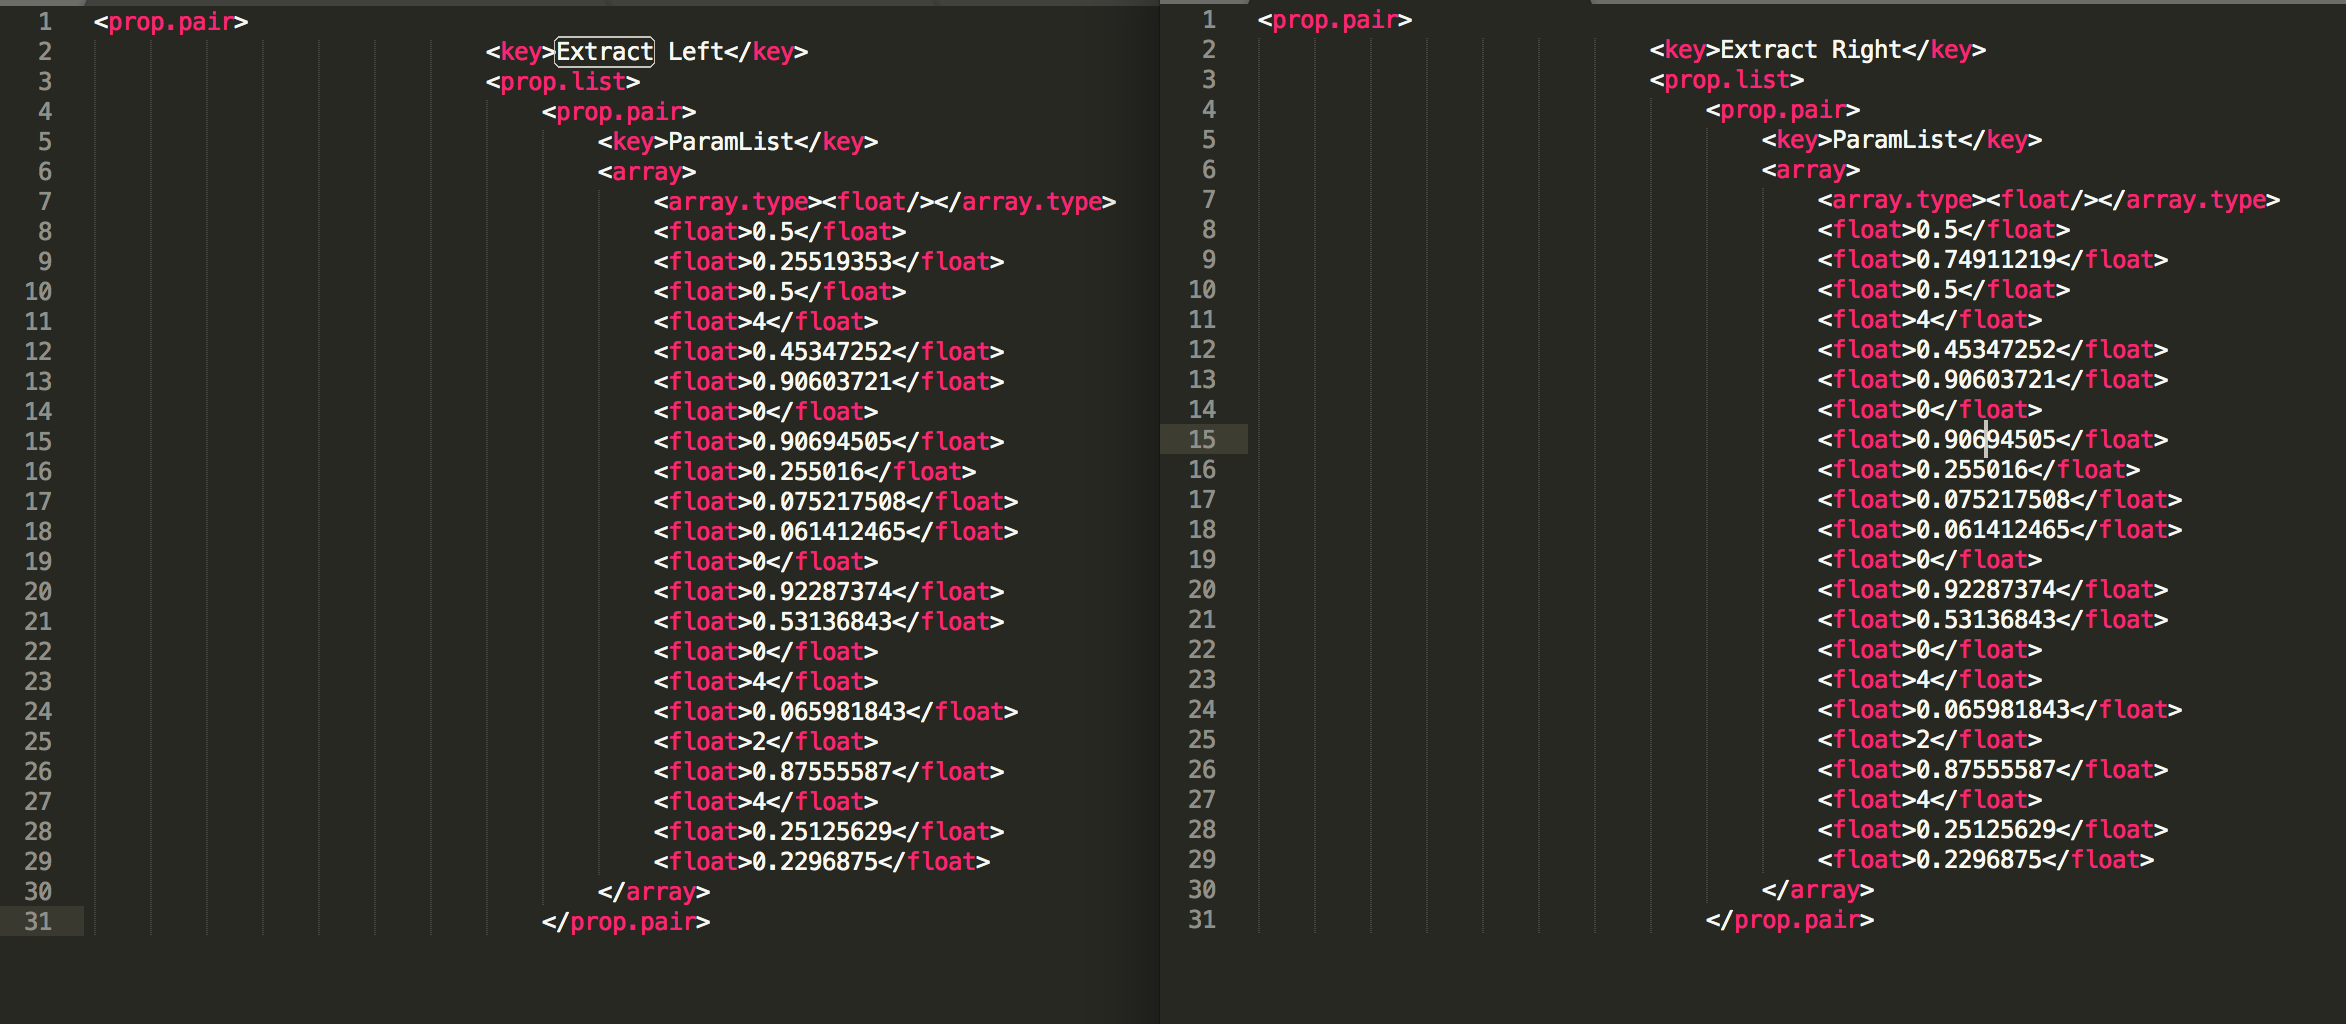Image resolution: width=2346 pixels, height=1024 pixels.
Task: Click <prop.list> tag in the left pane
Action: [x=563, y=81]
